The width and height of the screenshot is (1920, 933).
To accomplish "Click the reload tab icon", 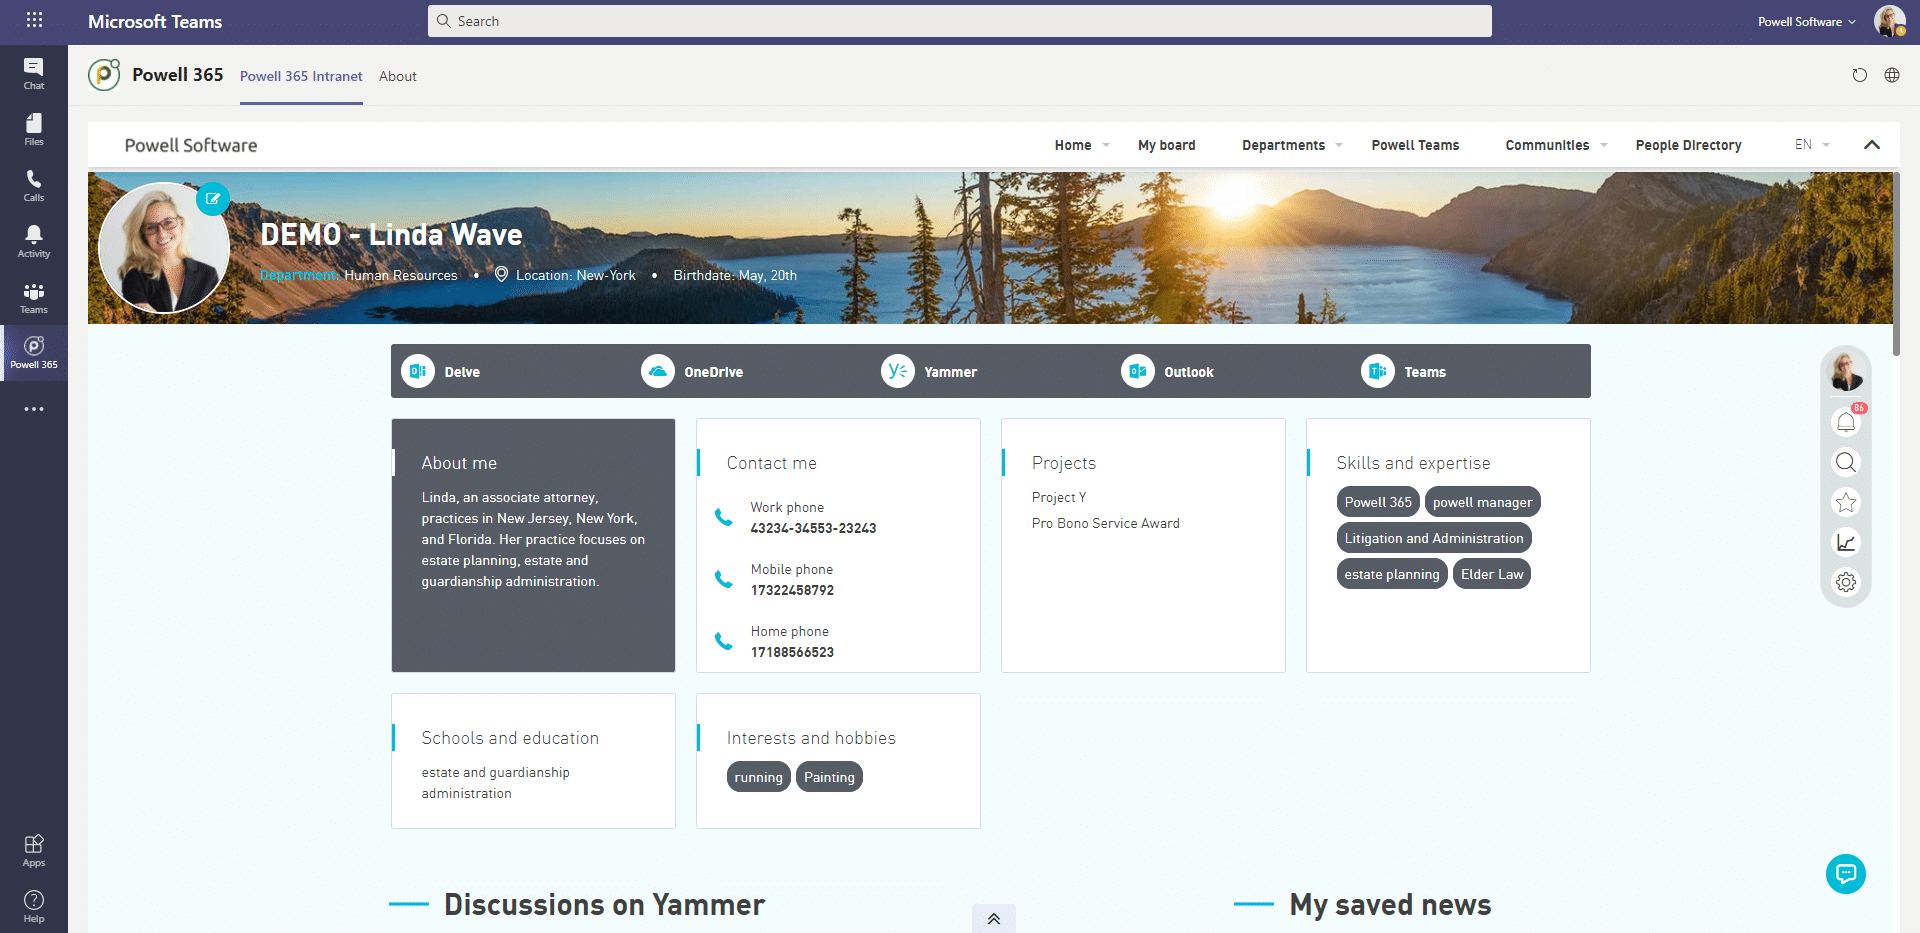I will 1859,75.
